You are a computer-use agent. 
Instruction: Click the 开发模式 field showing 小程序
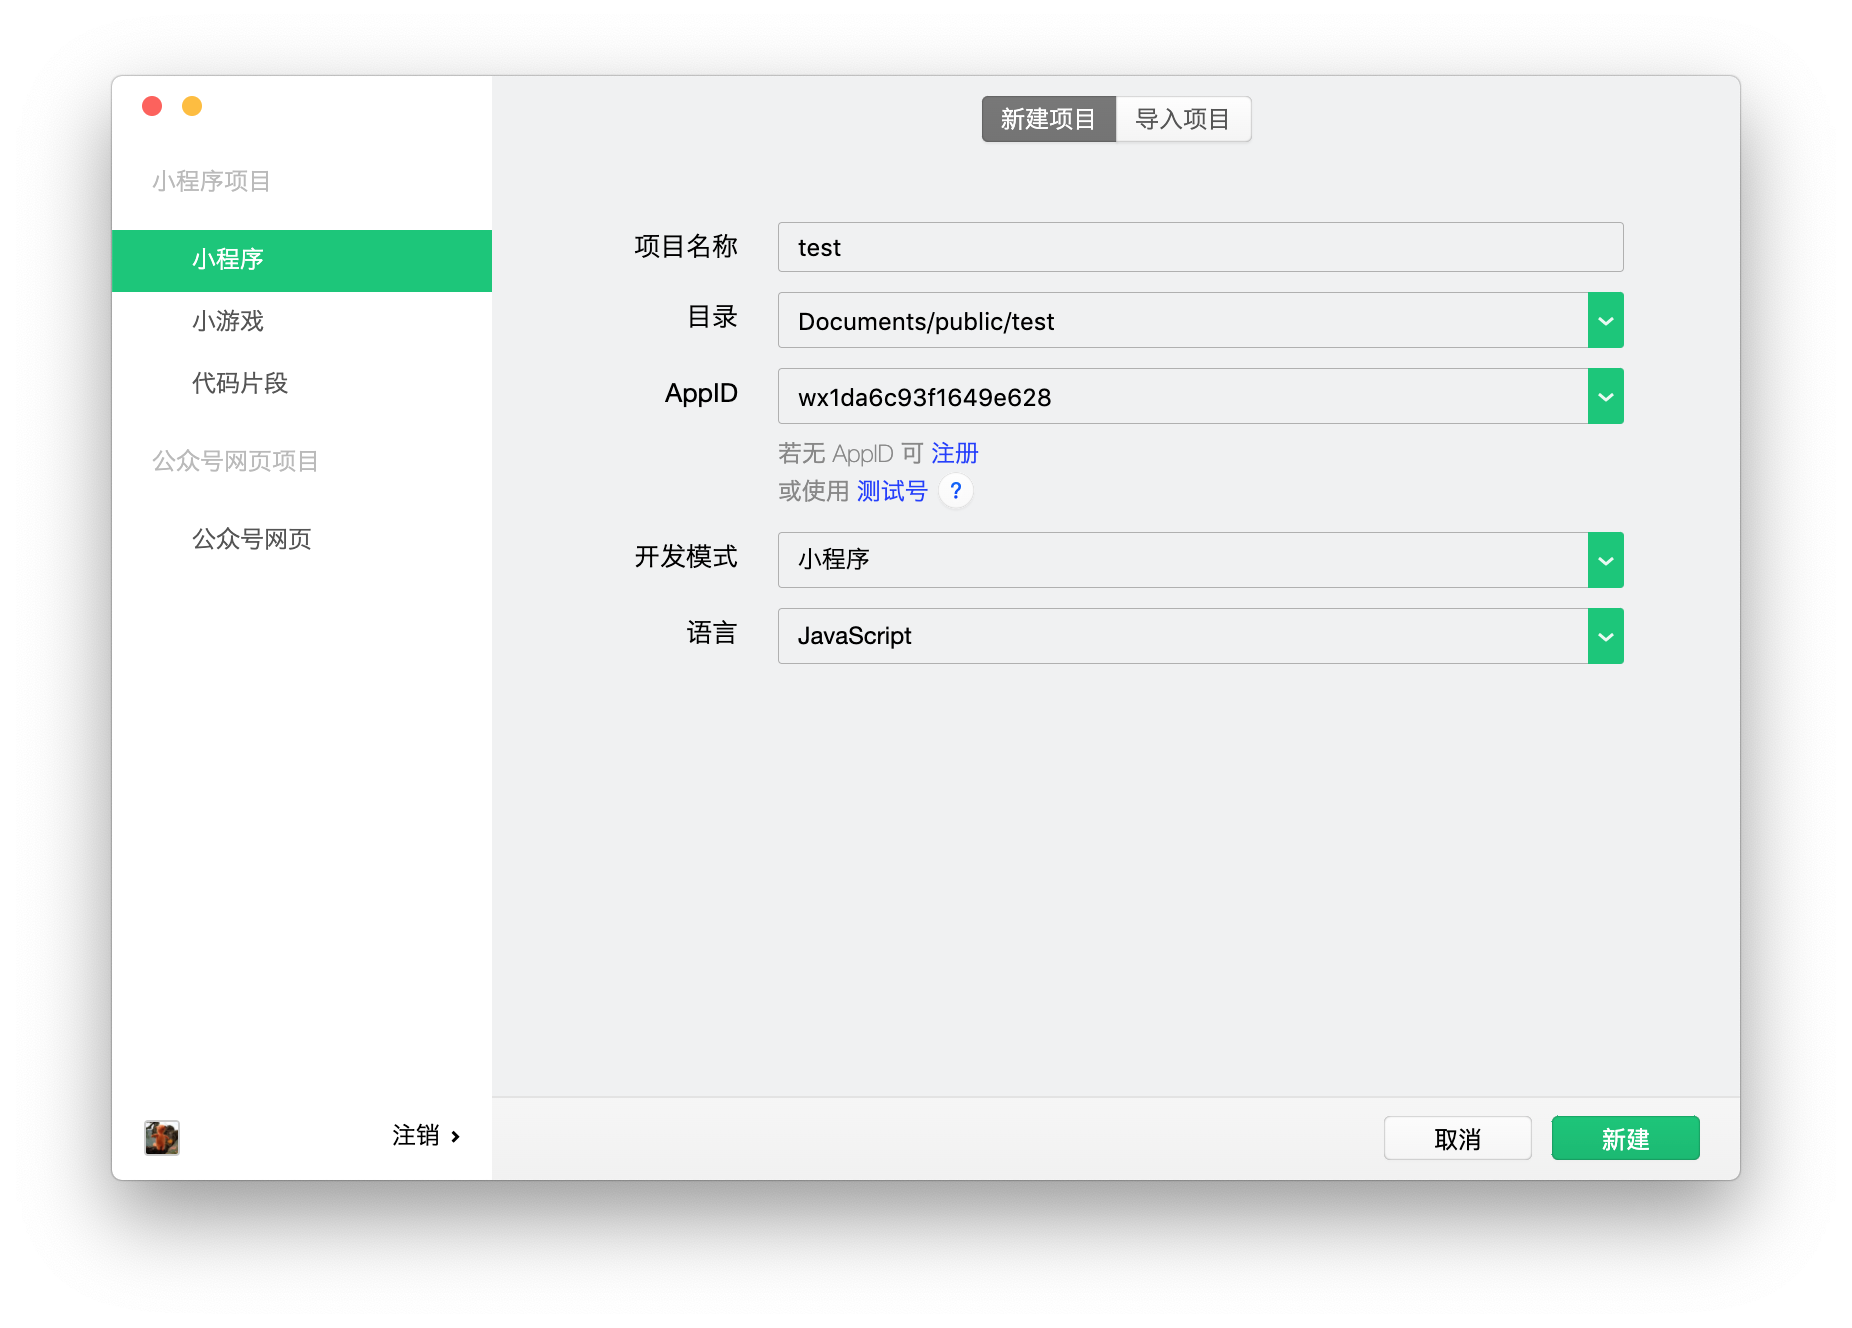pos(1183,560)
